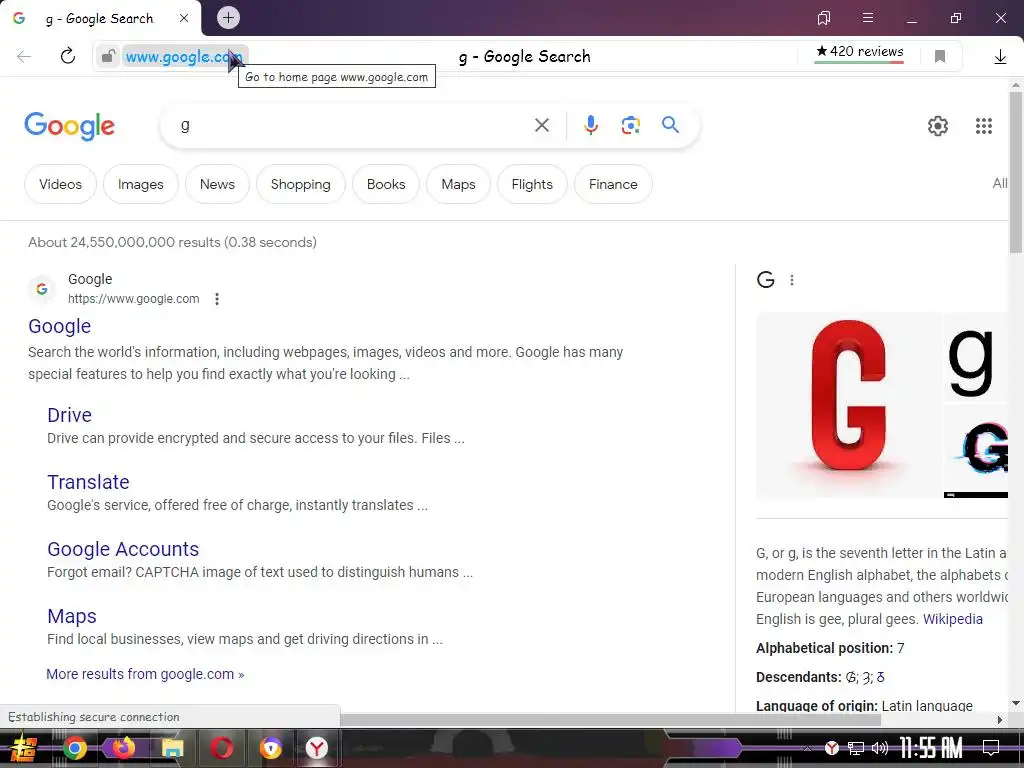Open the browser hamburger menu
1024x768 pixels.
(x=868, y=18)
